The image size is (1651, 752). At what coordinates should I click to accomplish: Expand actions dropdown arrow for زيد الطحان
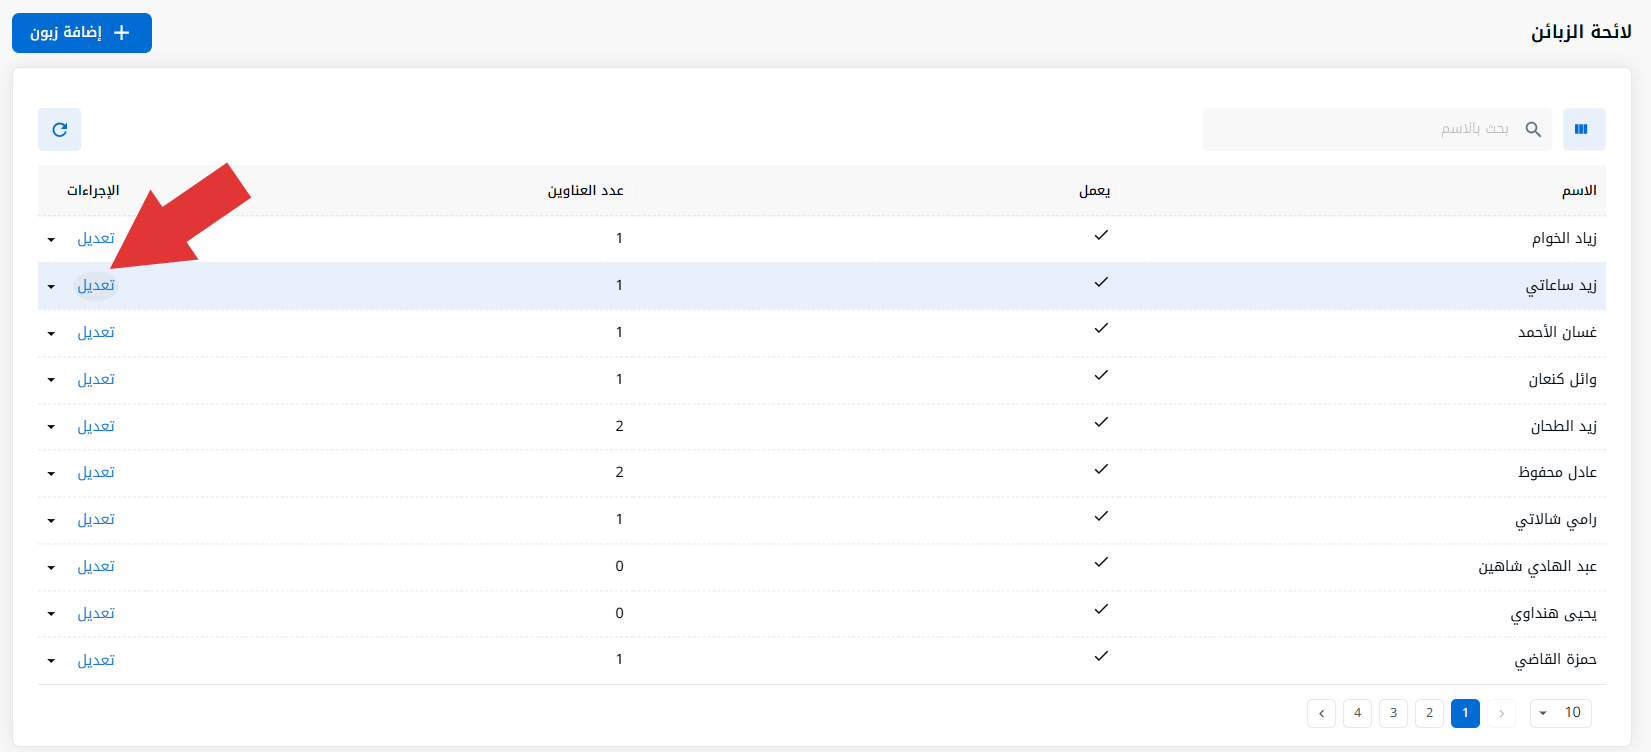pyautogui.click(x=51, y=428)
